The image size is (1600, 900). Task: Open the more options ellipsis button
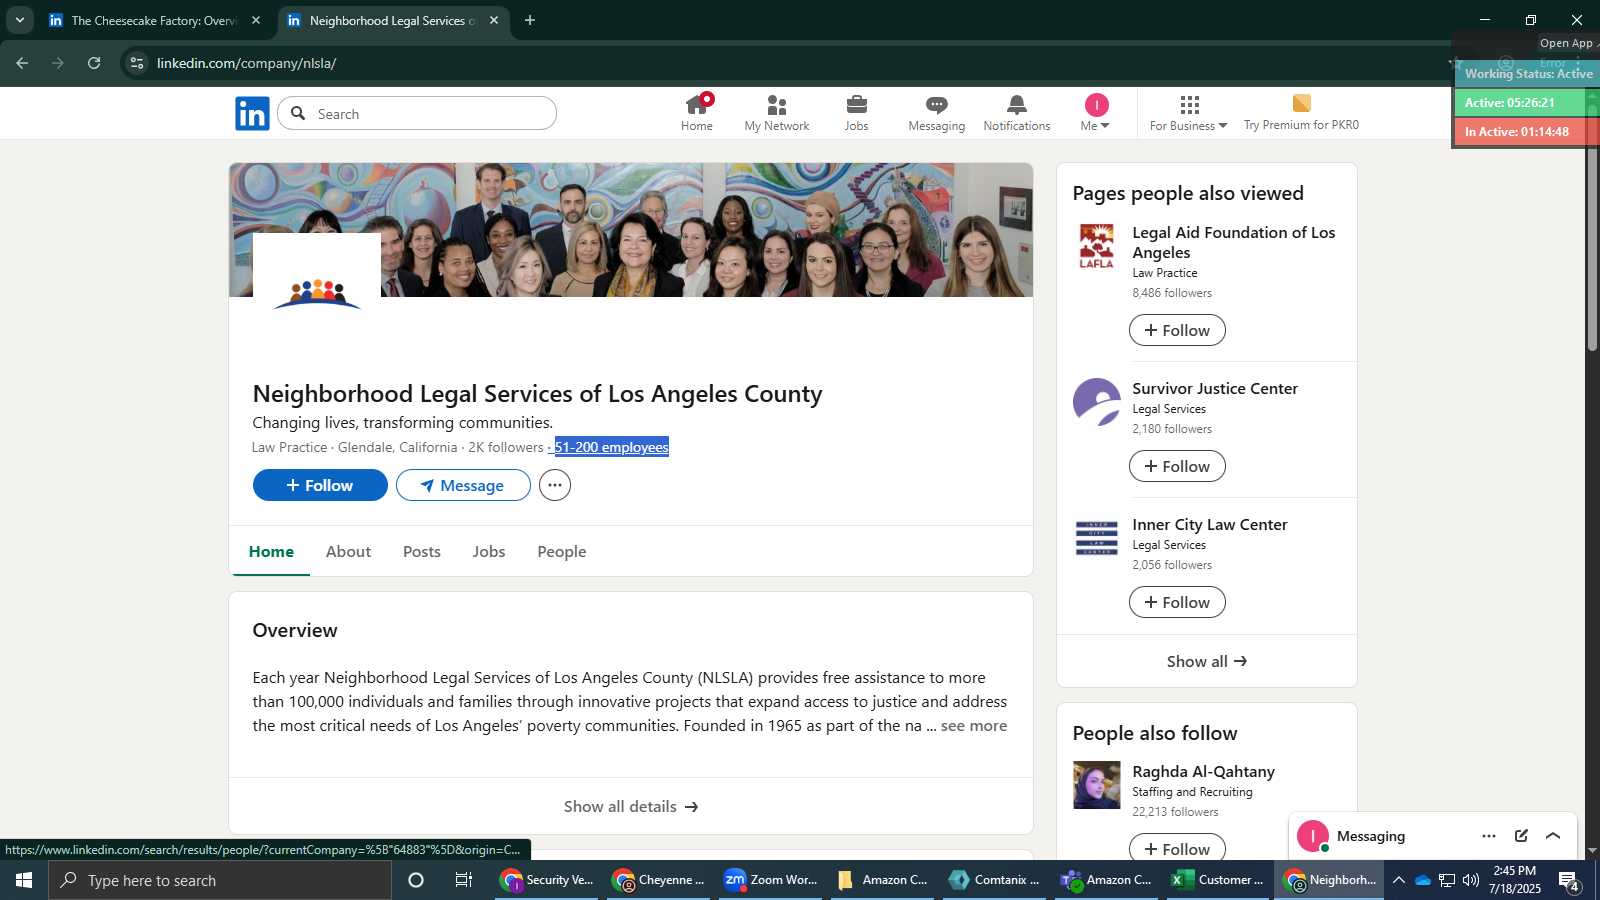pos(555,485)
